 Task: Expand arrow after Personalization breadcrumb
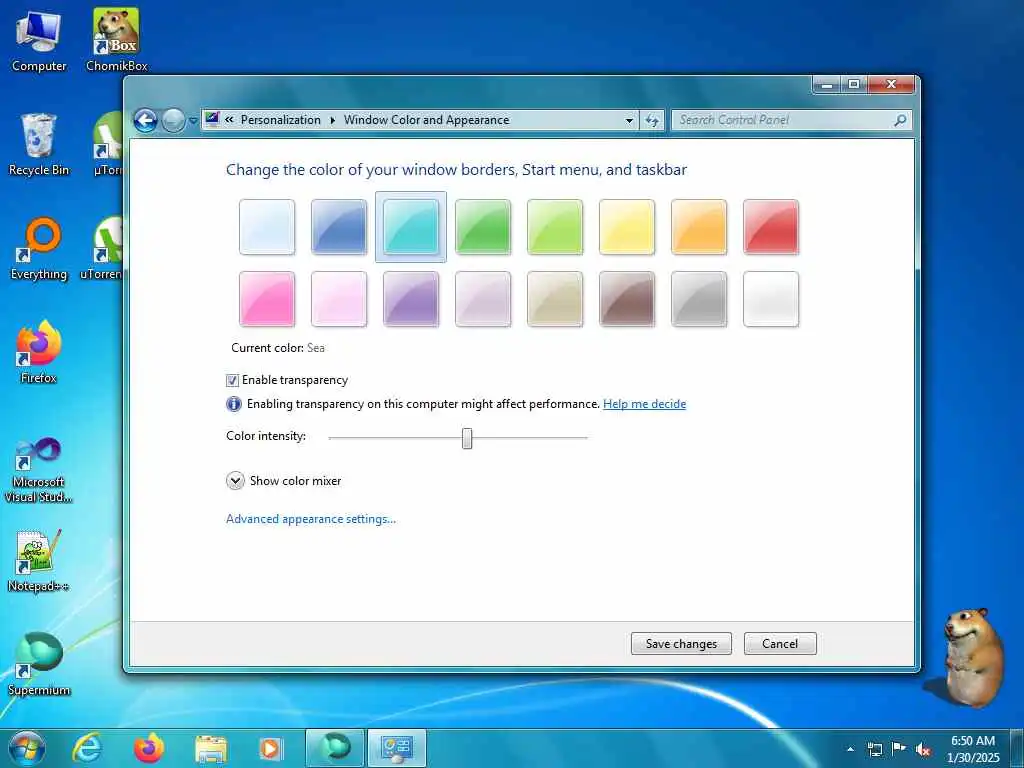click(x=332, y=120)
